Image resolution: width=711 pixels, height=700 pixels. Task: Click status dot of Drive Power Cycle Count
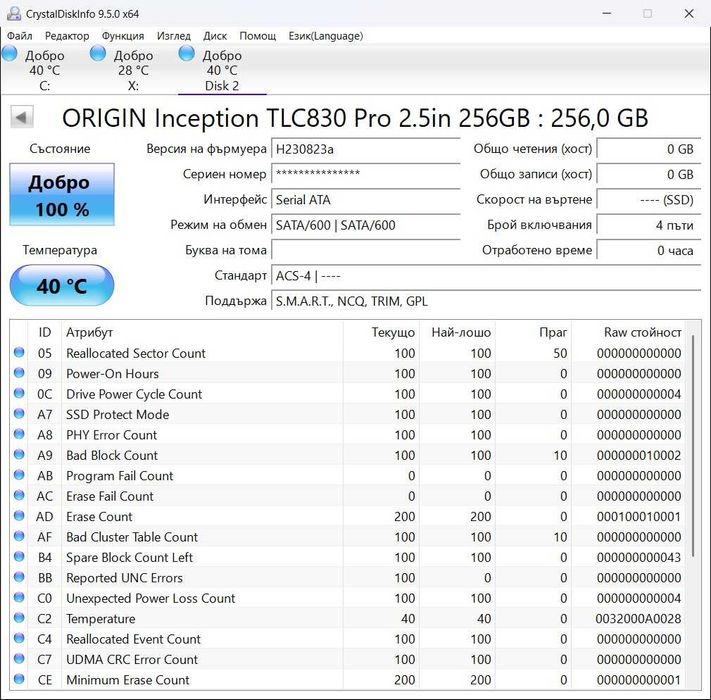19,393
